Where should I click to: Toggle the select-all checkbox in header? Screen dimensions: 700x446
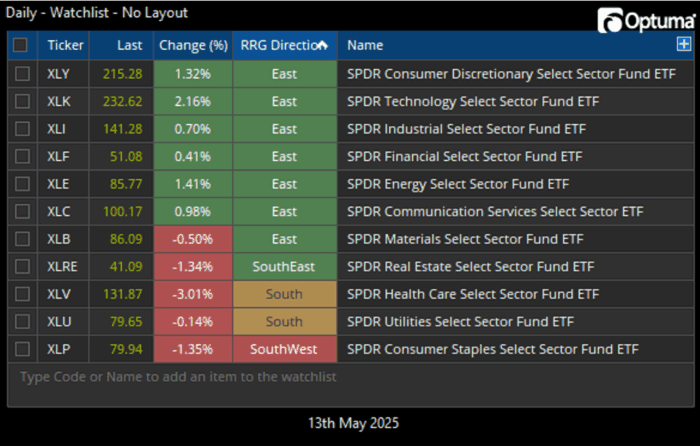21,45
